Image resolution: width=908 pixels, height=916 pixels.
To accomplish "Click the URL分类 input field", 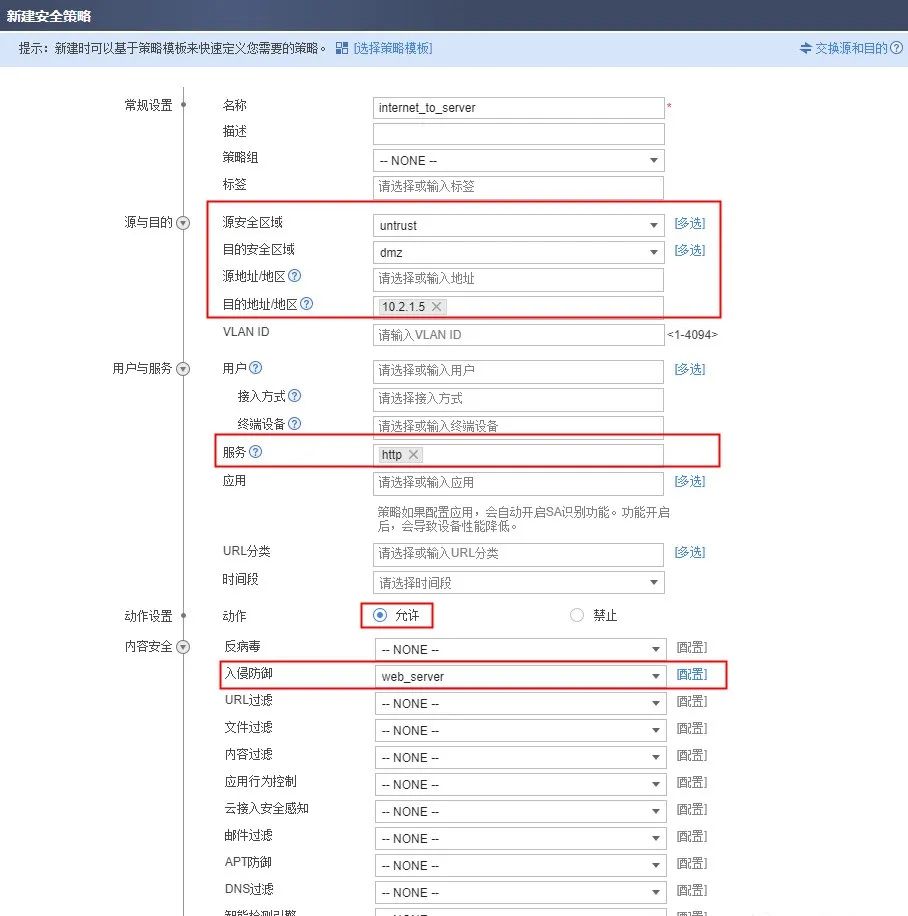I will (518, 554).
